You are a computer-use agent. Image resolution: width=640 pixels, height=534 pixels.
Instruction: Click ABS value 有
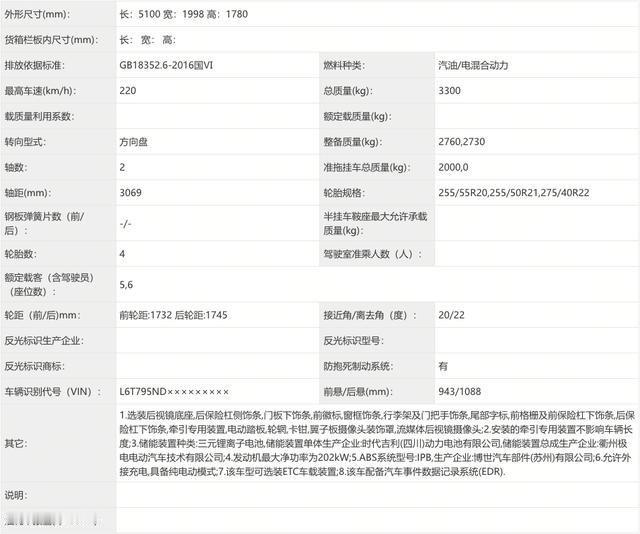click(x=443, y=366)
